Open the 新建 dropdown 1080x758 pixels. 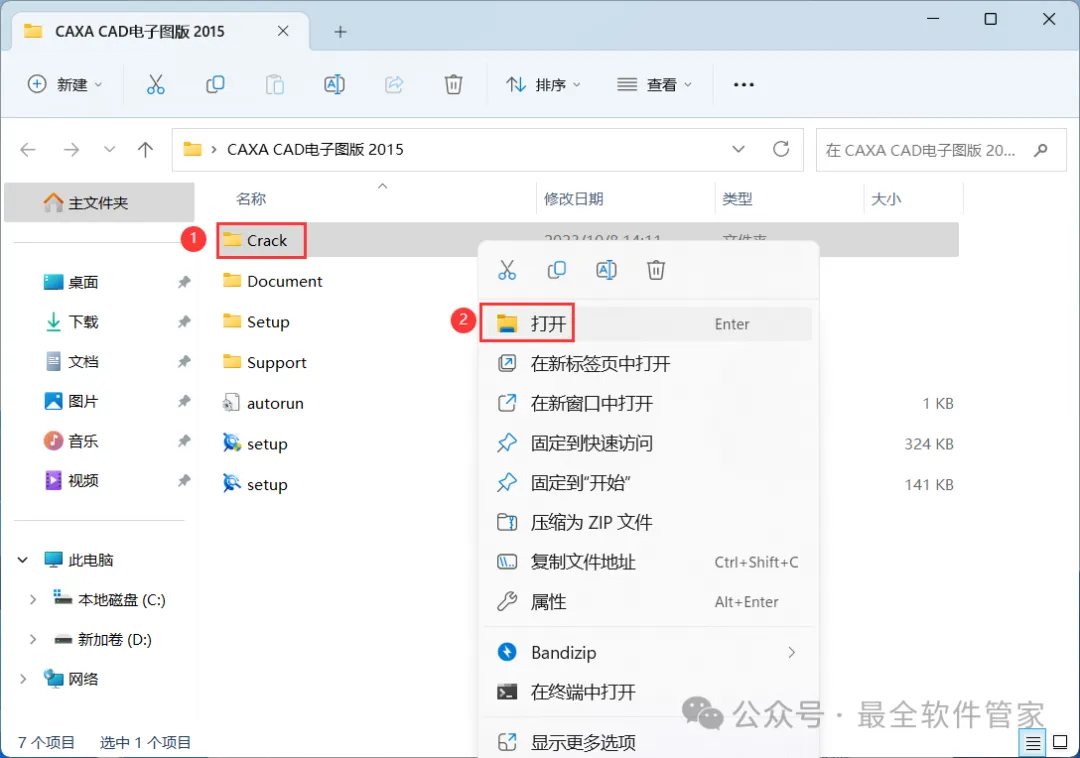[x=65, y=85]
